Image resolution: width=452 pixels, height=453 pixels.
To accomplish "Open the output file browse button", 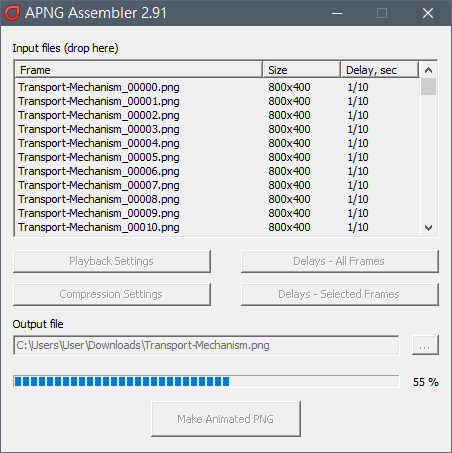I will (x=425, y=345).
